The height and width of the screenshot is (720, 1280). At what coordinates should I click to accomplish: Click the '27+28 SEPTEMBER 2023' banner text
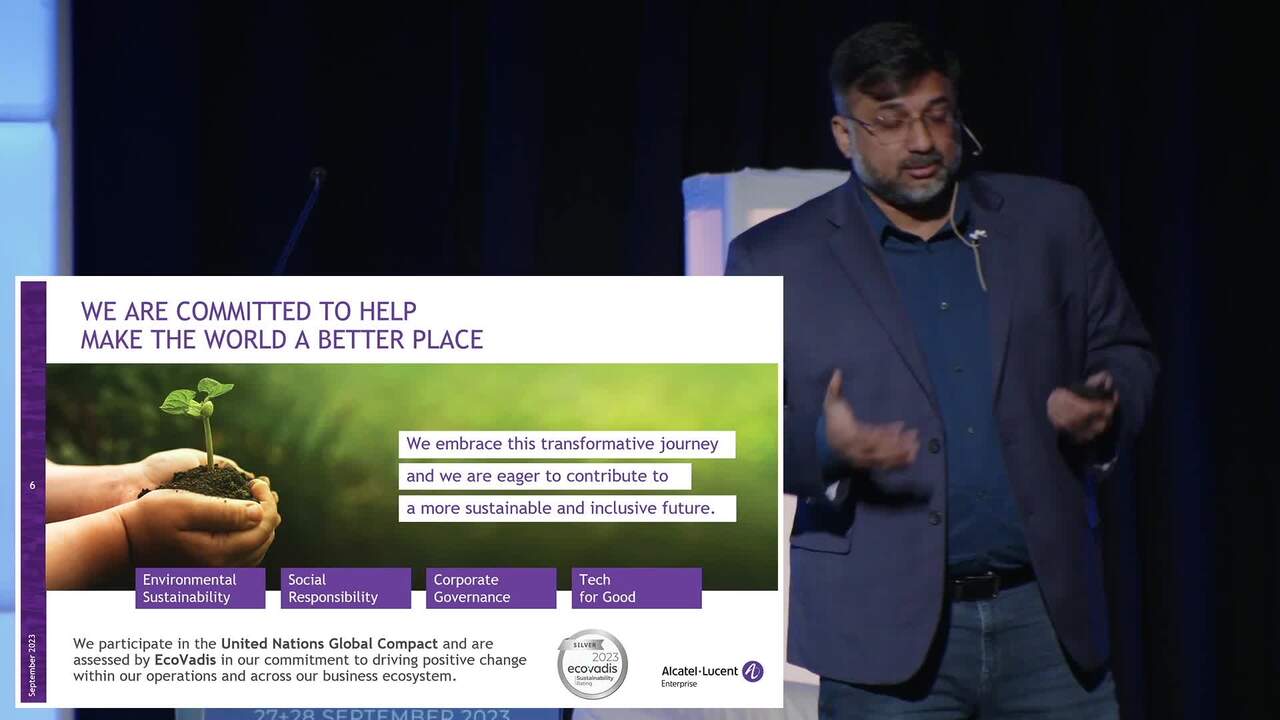pos(382,714)
